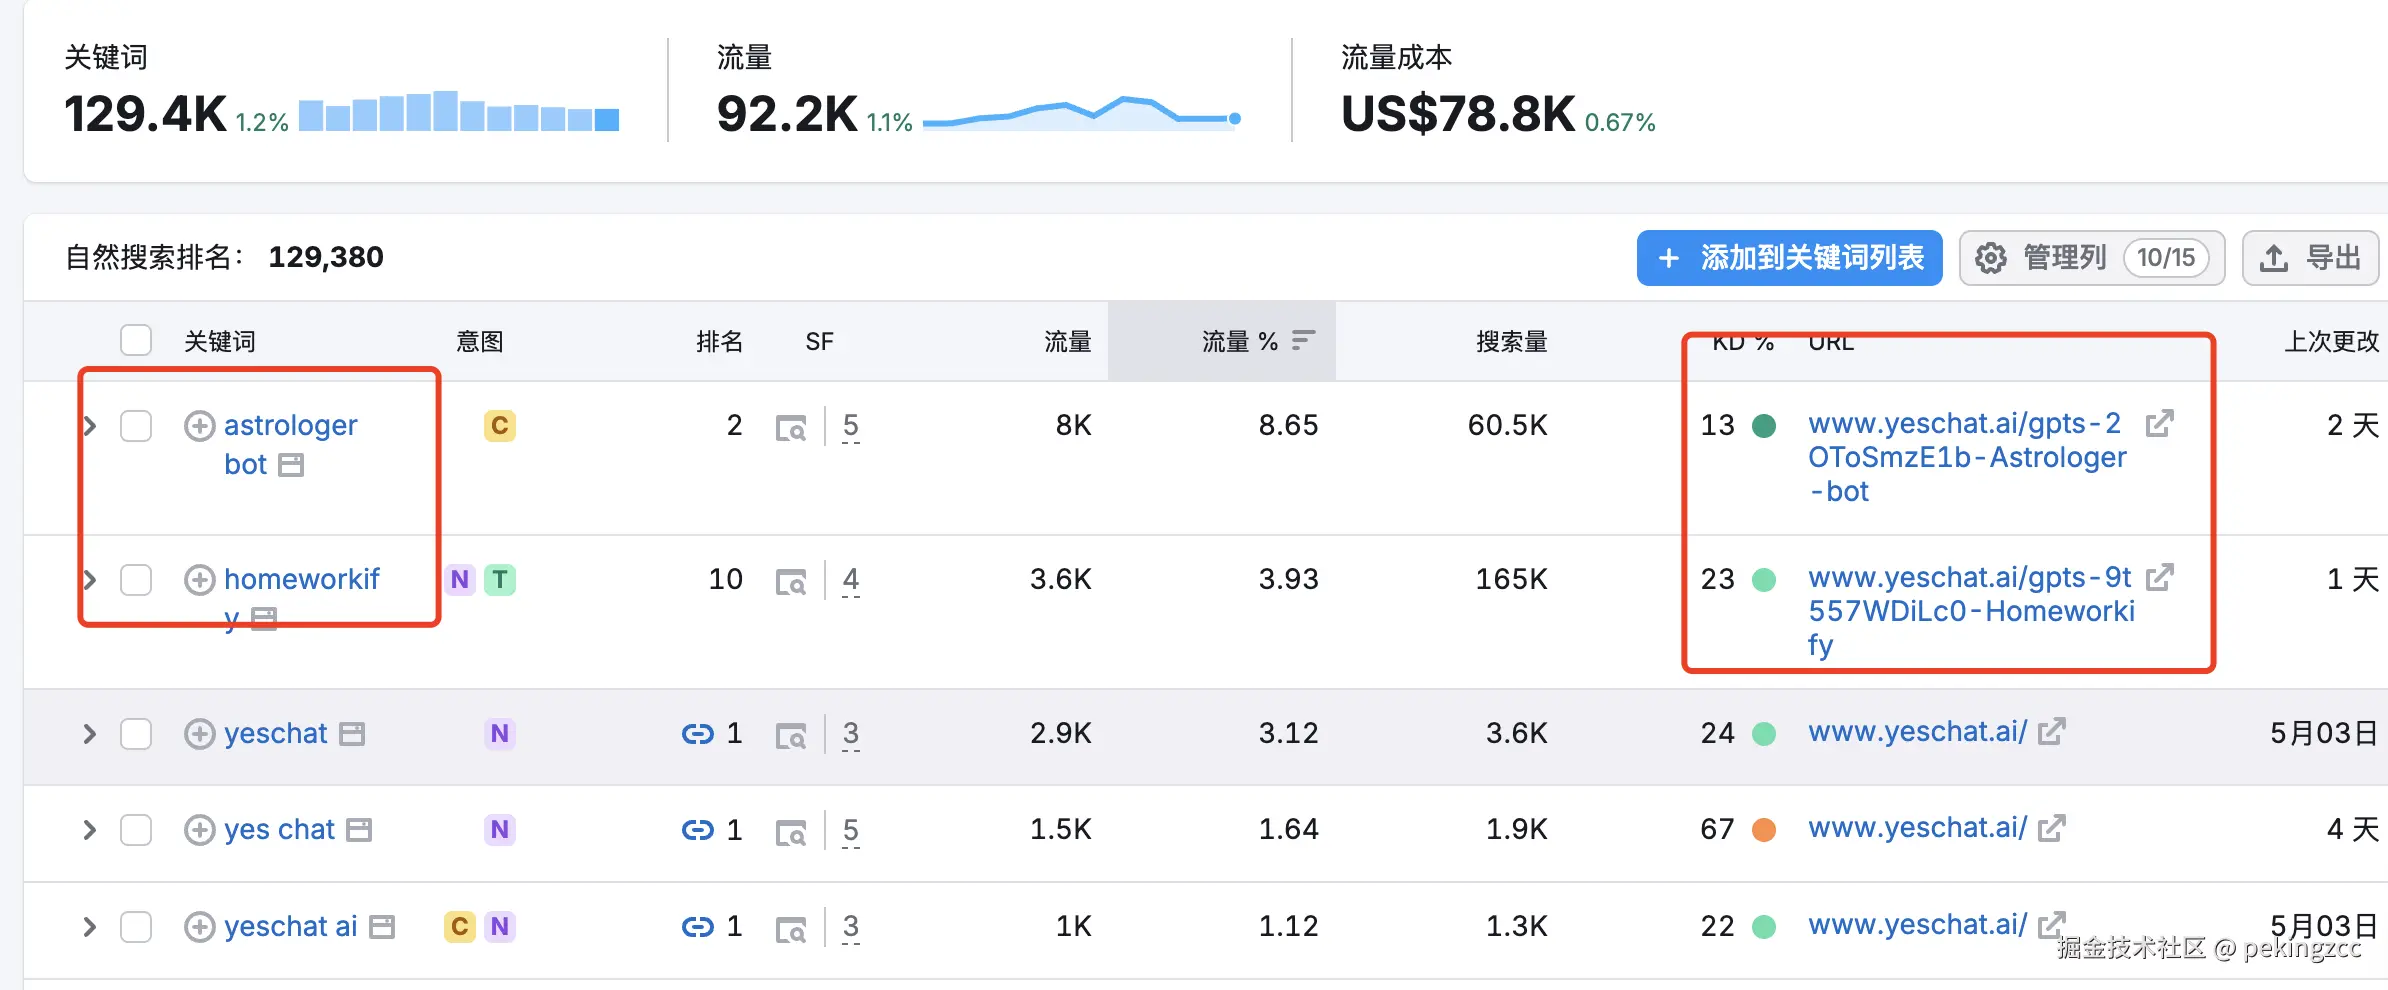This screenshot has height=990, width=2388.
Task: Click SERP view icon in homeworkify row
Action: point(790,581)
